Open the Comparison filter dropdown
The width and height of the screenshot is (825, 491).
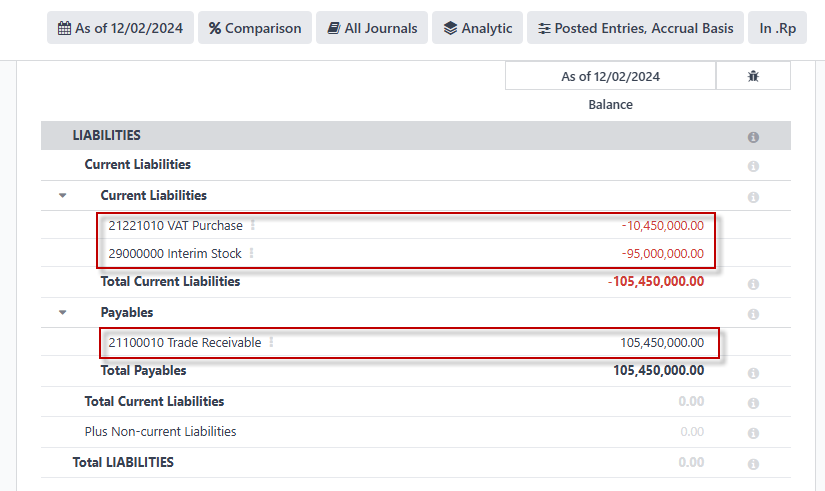[x=255, y=28]
